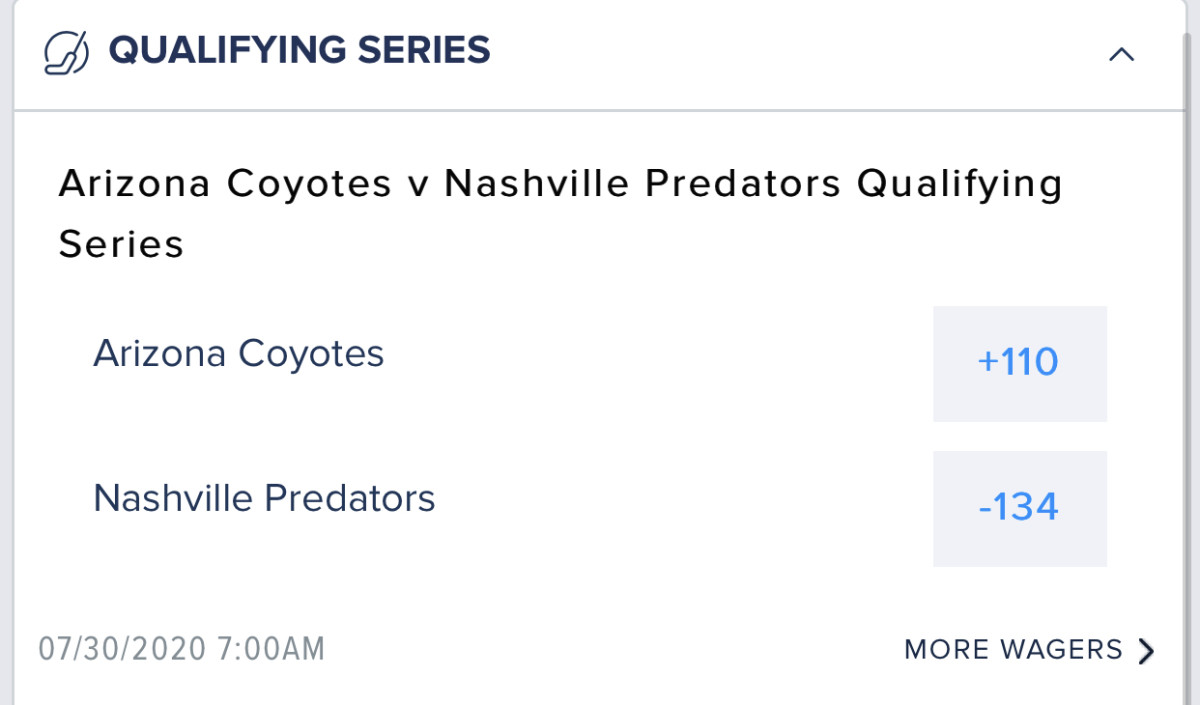Image resolution: width=1200 pixels, height=705 pixels.
Task: Select the favorite moneyline selection
Action: (x=1019, y=508)
